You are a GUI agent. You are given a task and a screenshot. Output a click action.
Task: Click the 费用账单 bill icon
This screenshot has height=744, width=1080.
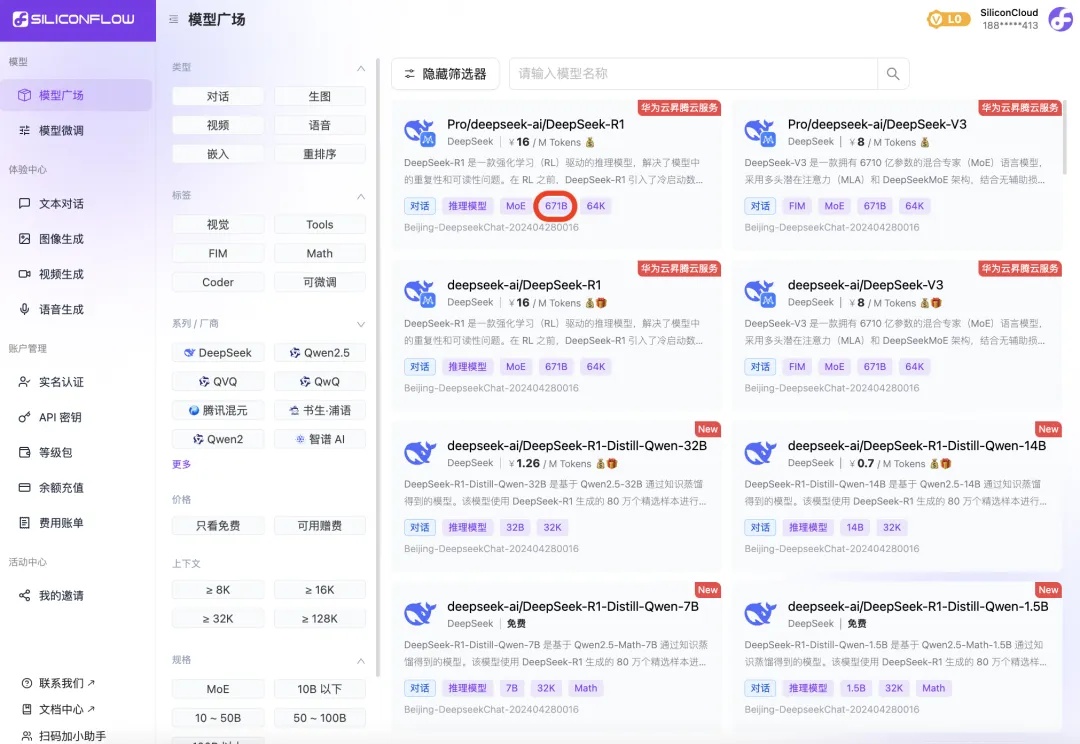[25, 522]
